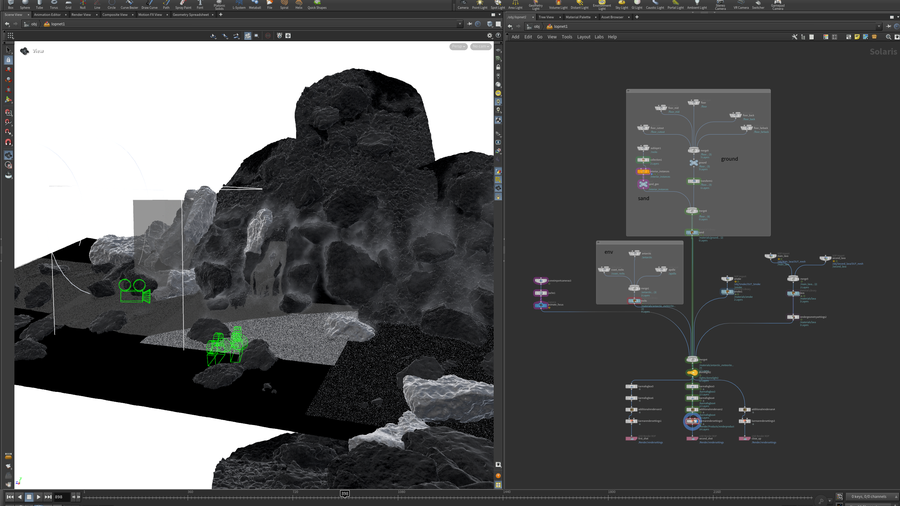Switch to the Material Palette tab
This screenshot has height=506, width=900.
tap(578, 16)
